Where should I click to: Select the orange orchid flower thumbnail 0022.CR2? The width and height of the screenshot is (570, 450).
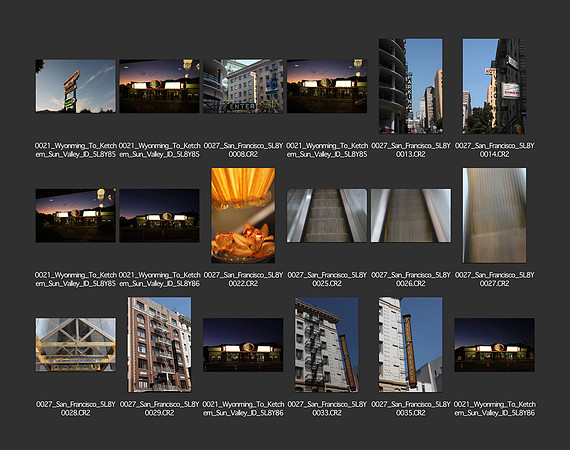tap(243, 215)
